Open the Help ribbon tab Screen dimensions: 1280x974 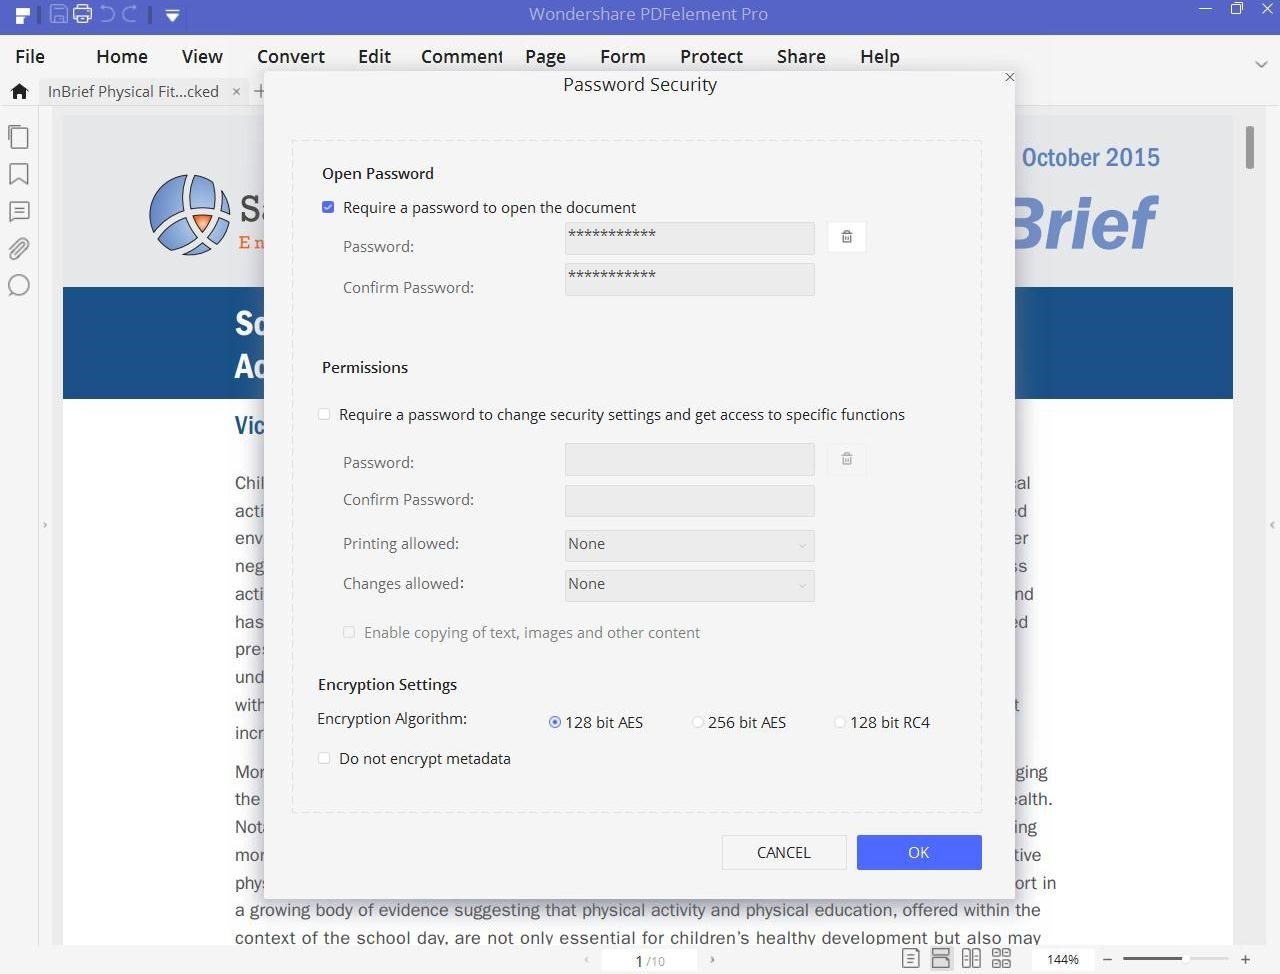click(880, 57)
